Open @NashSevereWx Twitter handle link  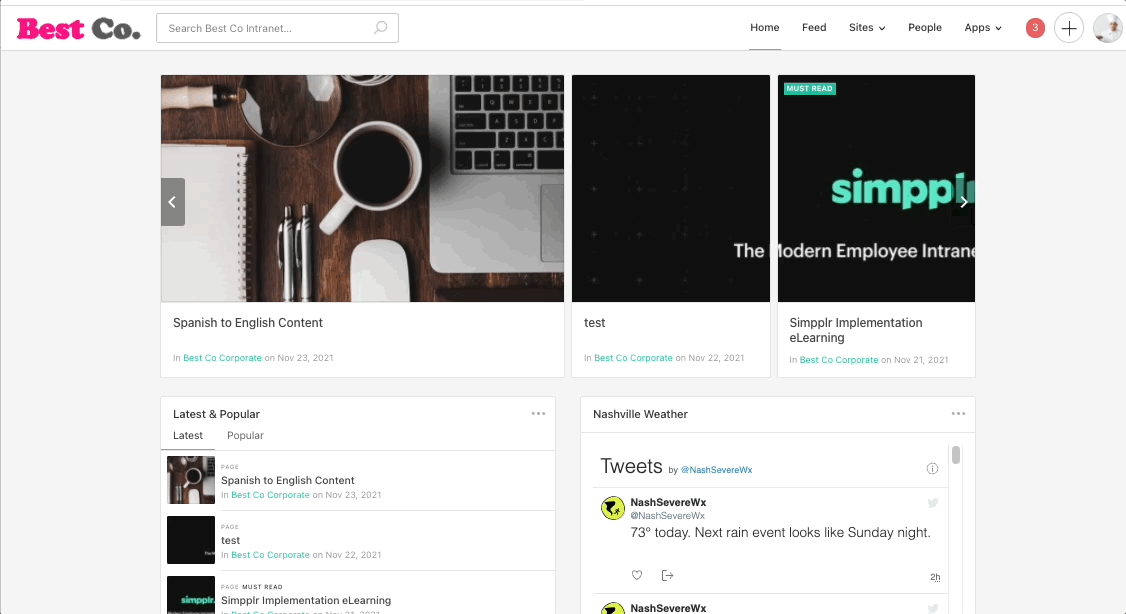[x=717, y=470]
